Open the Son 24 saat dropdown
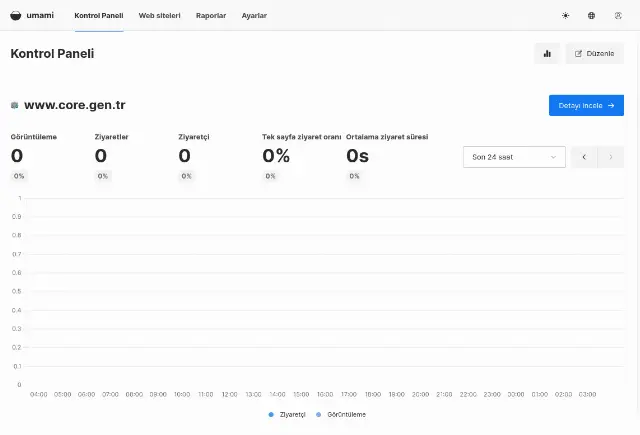The height and width of the screenshot is (435, 640). (514, 157)
